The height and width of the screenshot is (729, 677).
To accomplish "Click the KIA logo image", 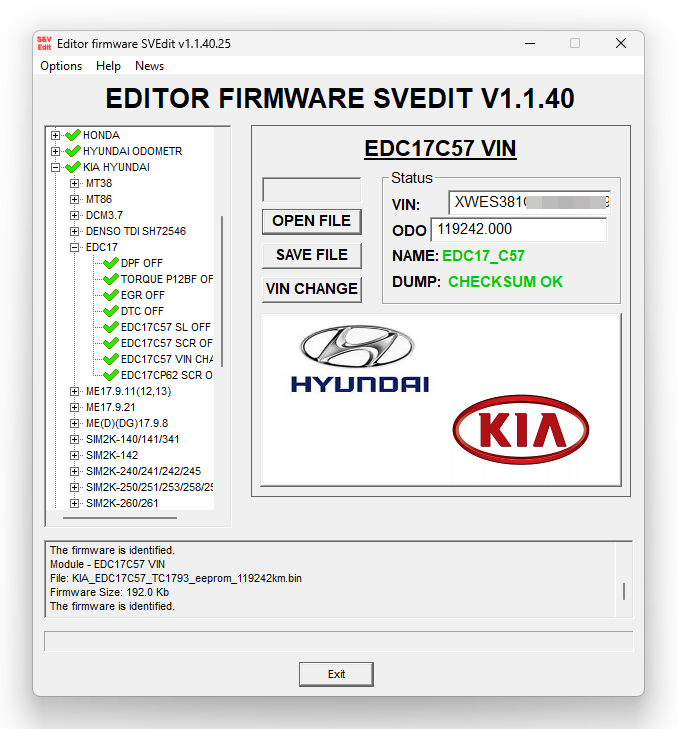I will (521, 430).
